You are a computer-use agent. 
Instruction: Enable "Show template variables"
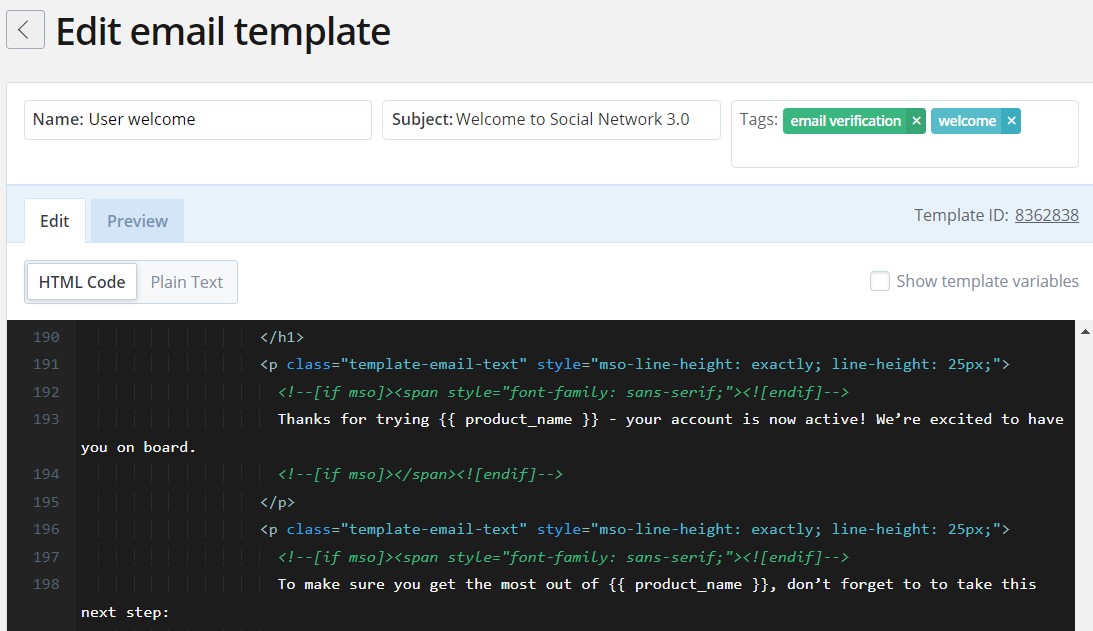[x=880, y=281]
